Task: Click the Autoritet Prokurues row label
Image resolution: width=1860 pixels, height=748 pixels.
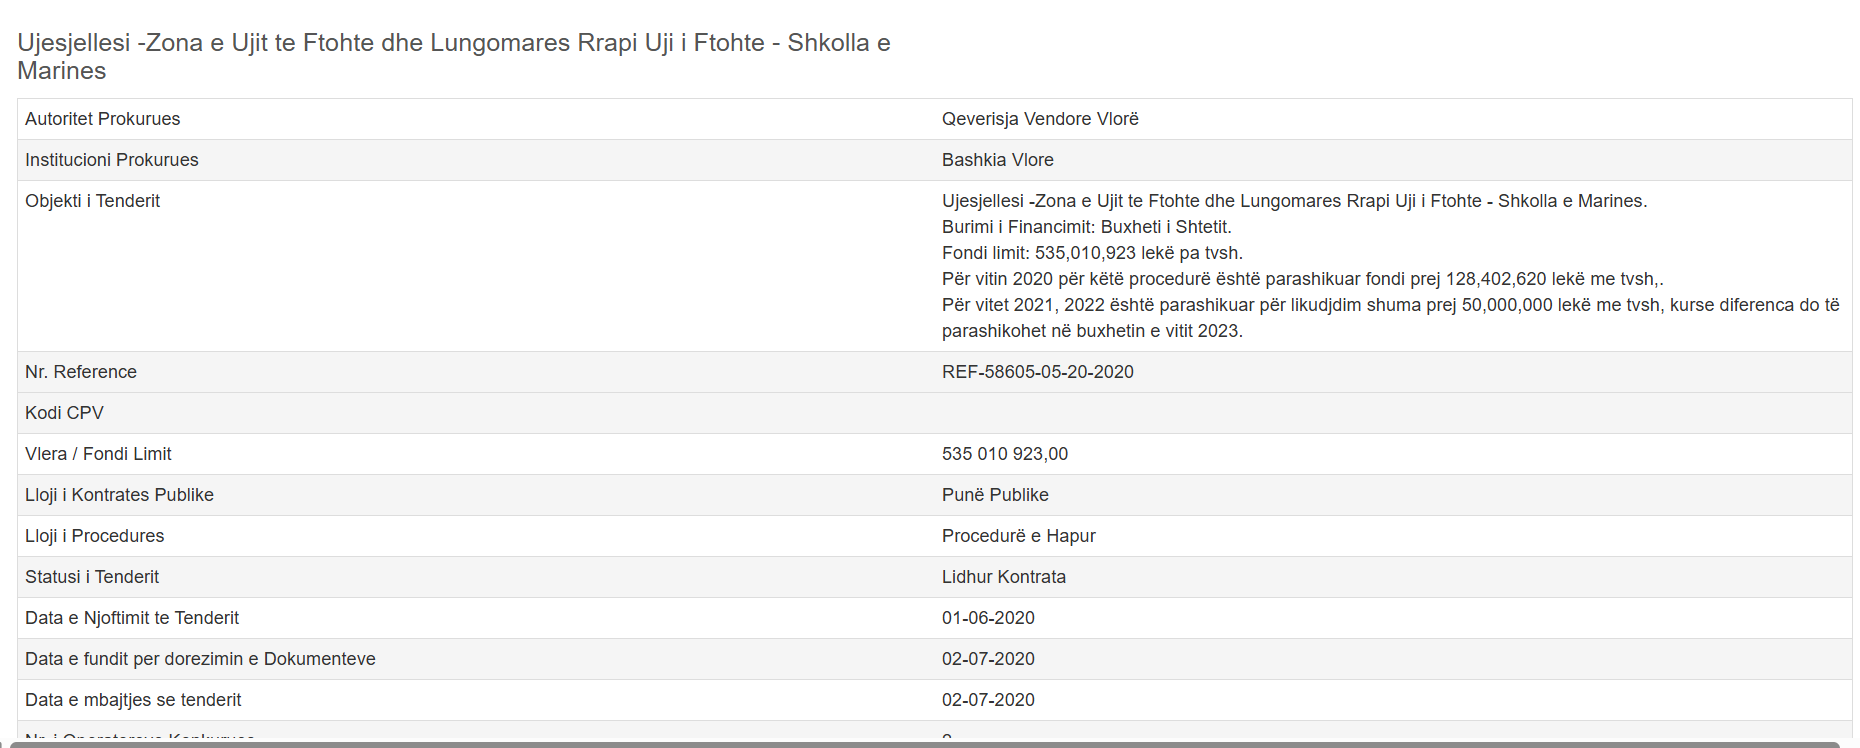Action: pyautogui.click(x=103, y=119)
